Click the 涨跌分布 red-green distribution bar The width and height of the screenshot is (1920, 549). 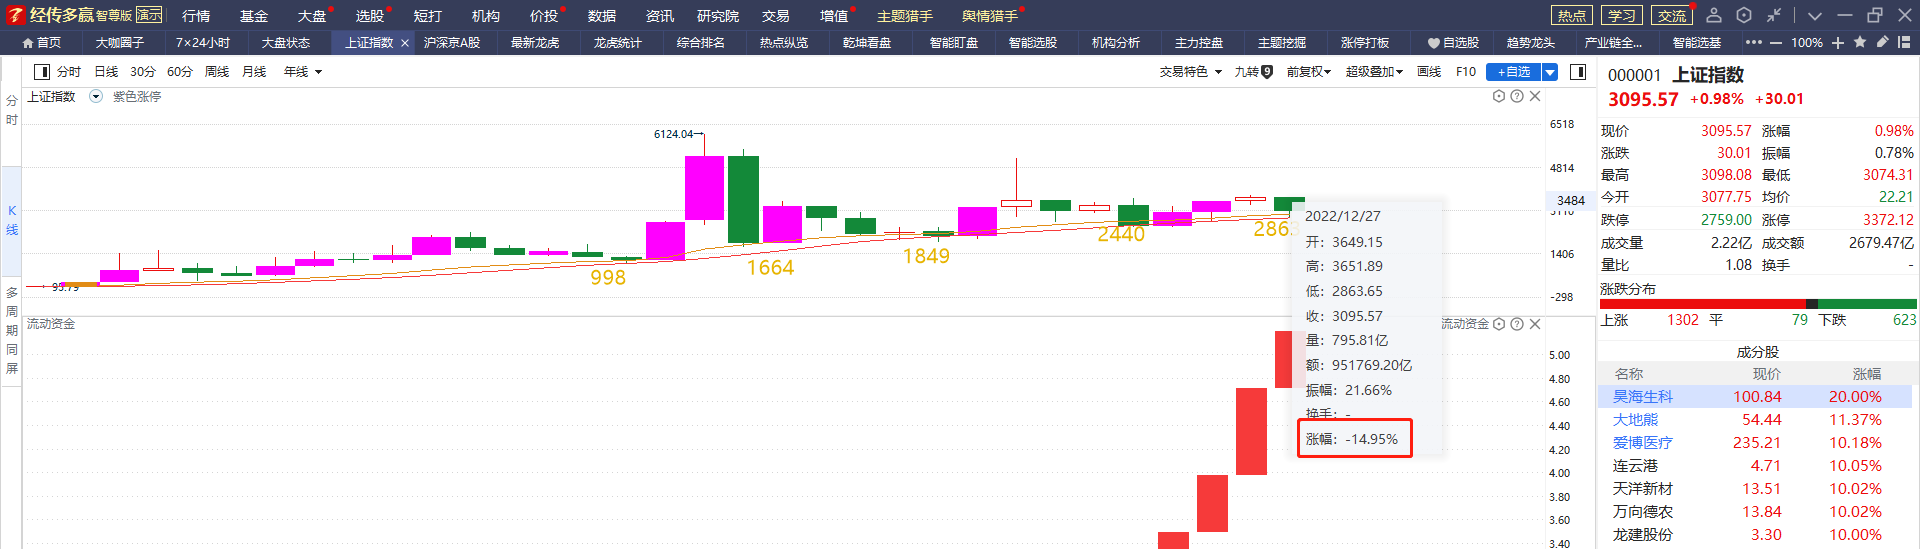(1758, 303)
